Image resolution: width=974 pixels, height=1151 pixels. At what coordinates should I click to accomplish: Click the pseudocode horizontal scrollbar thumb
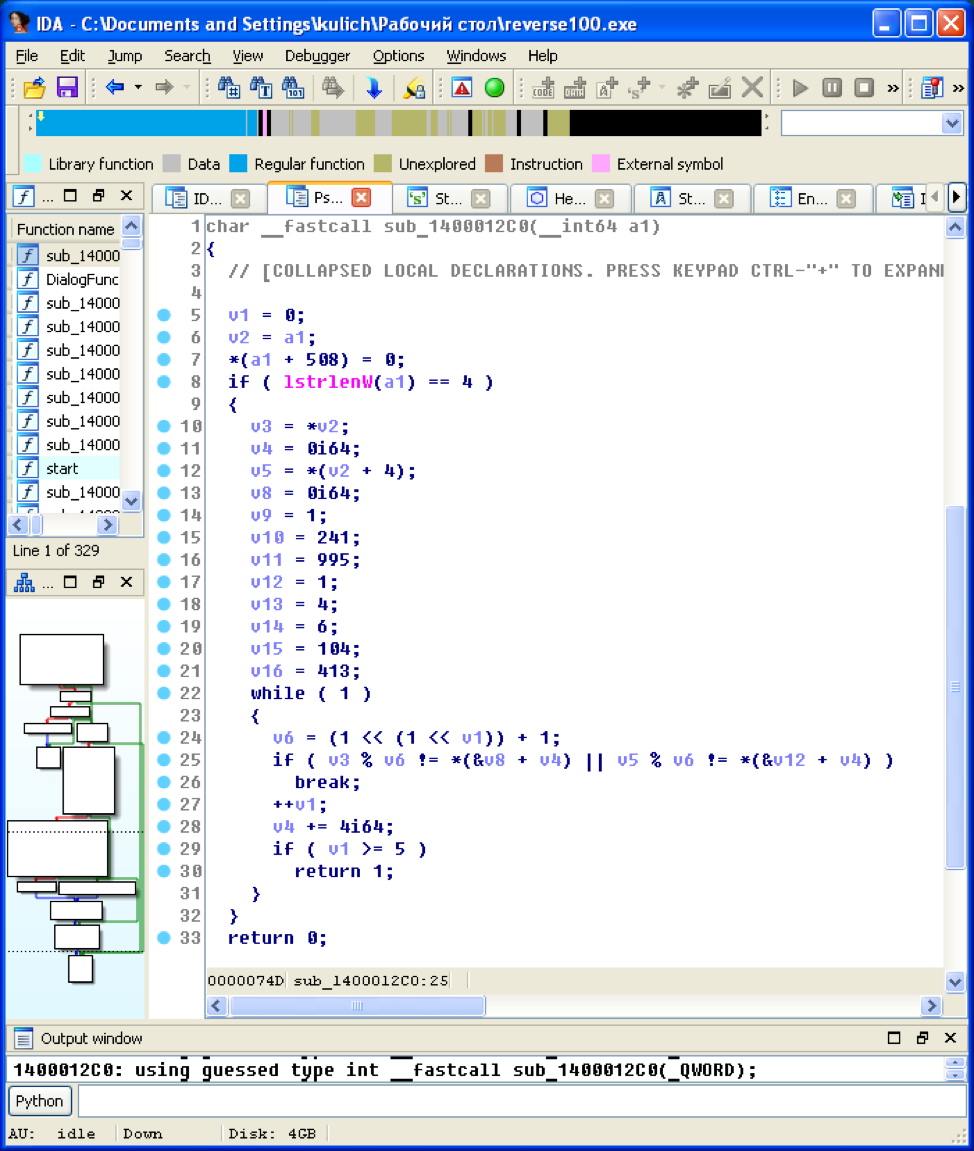tap(357, 1006)
